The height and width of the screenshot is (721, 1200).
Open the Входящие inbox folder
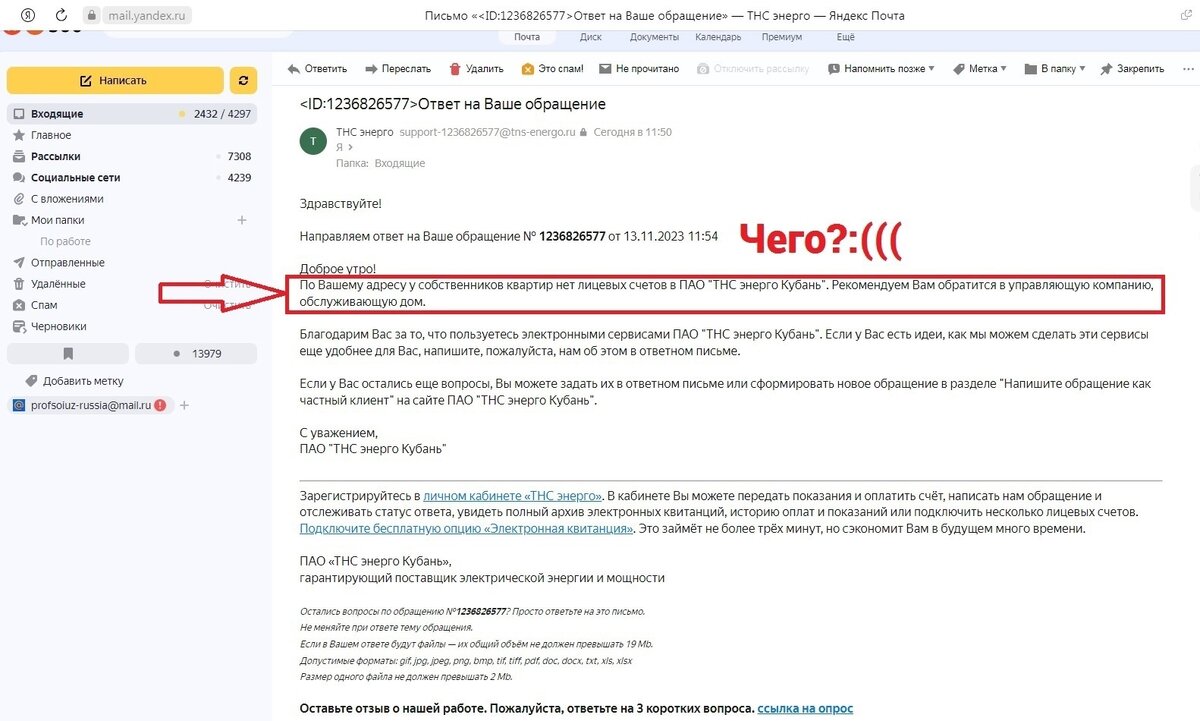point(131,114)
